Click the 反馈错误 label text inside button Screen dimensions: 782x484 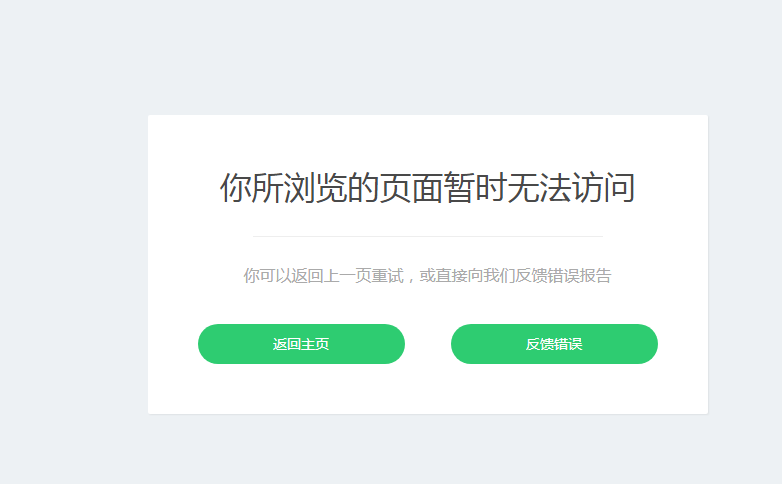coord(554,344)
